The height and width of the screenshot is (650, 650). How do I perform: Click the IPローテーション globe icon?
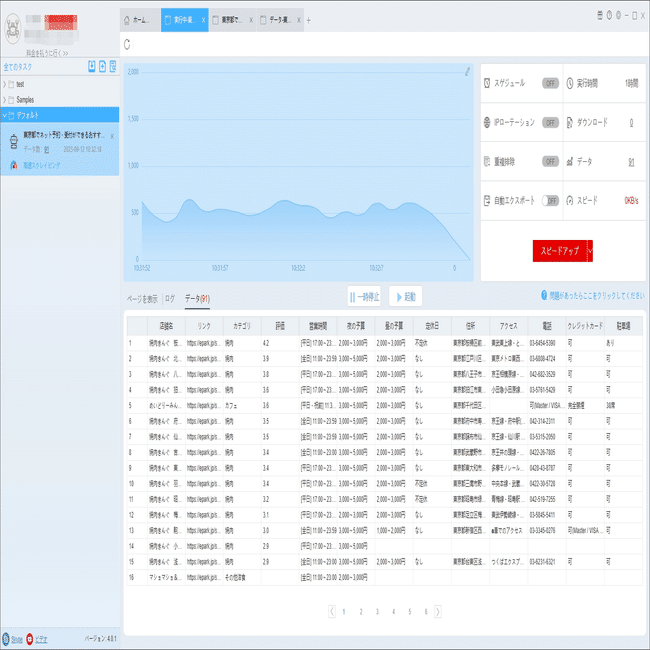point(487,122)
